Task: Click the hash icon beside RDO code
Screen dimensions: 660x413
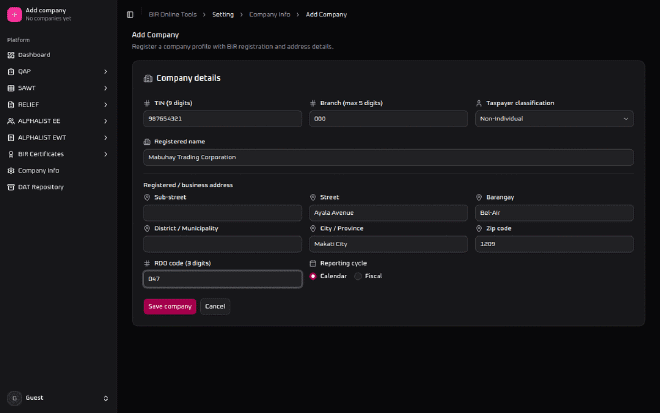Action: pos(147,264)
